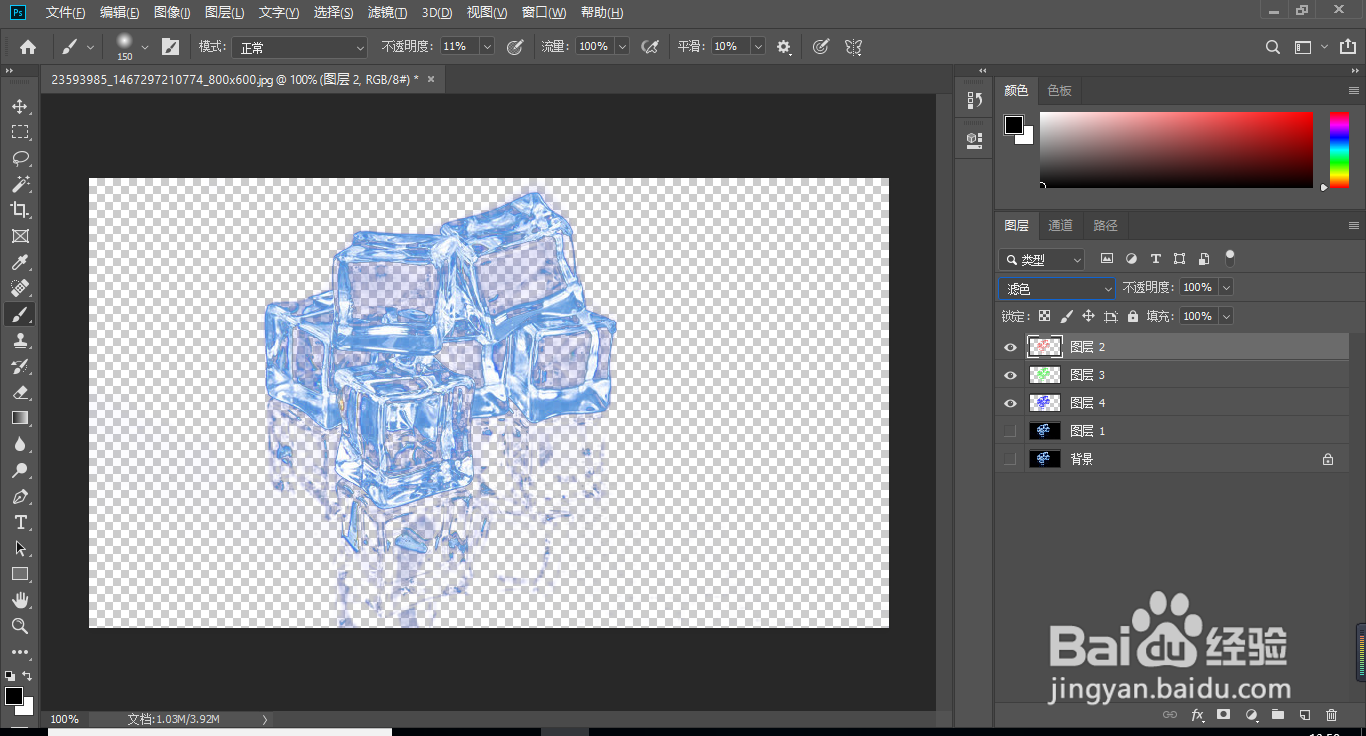This screenshot has height=736, width=1366.
Task: Select the Dodge tool
Action: click(20, 470)
